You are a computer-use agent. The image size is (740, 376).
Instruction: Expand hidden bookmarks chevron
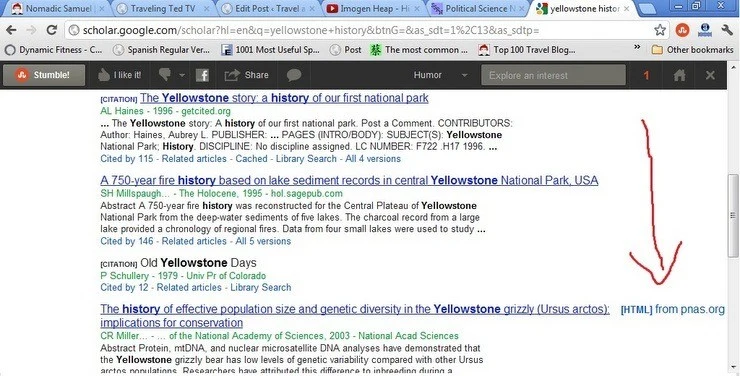637,47
